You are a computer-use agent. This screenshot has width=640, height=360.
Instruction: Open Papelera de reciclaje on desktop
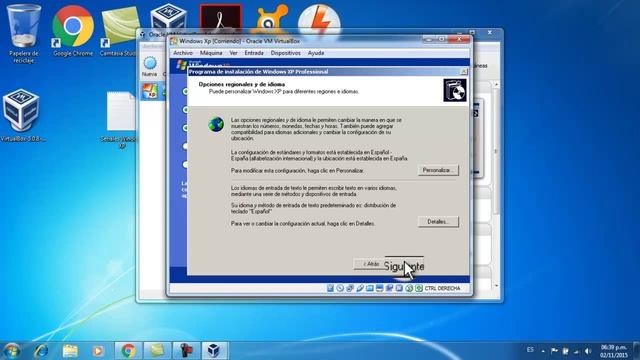[x=23, y=34]
